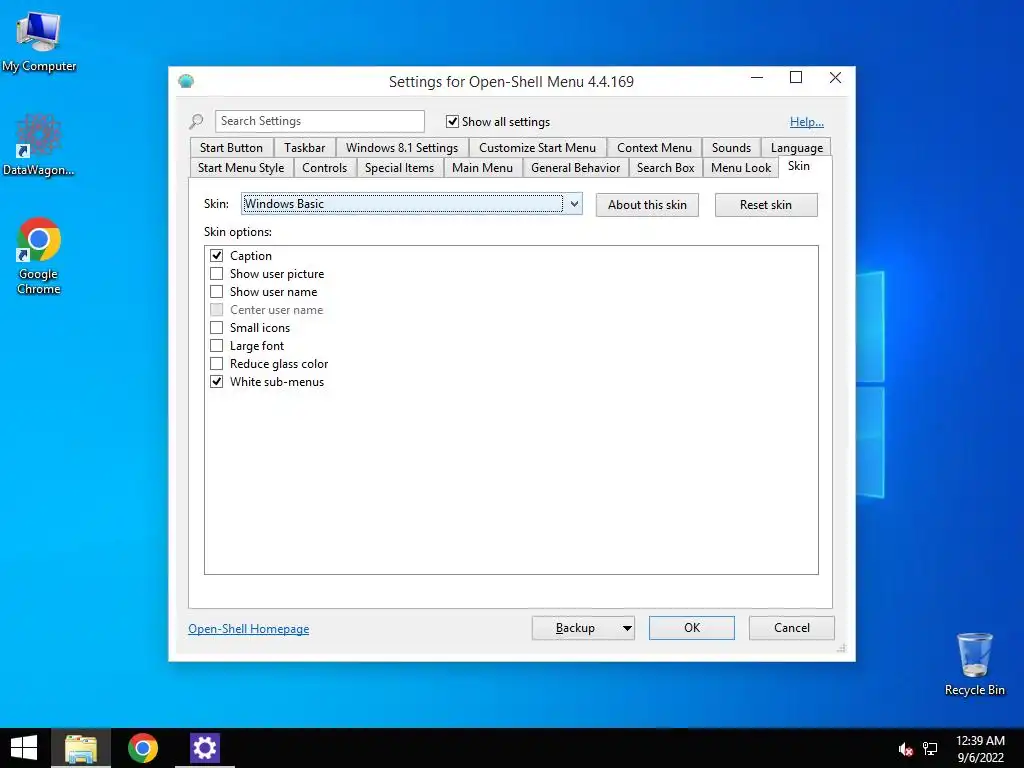Viewport: 1024px width, 768px height.
Task: Open File Explorer from taskbar
Action: (x=81, y=748)
